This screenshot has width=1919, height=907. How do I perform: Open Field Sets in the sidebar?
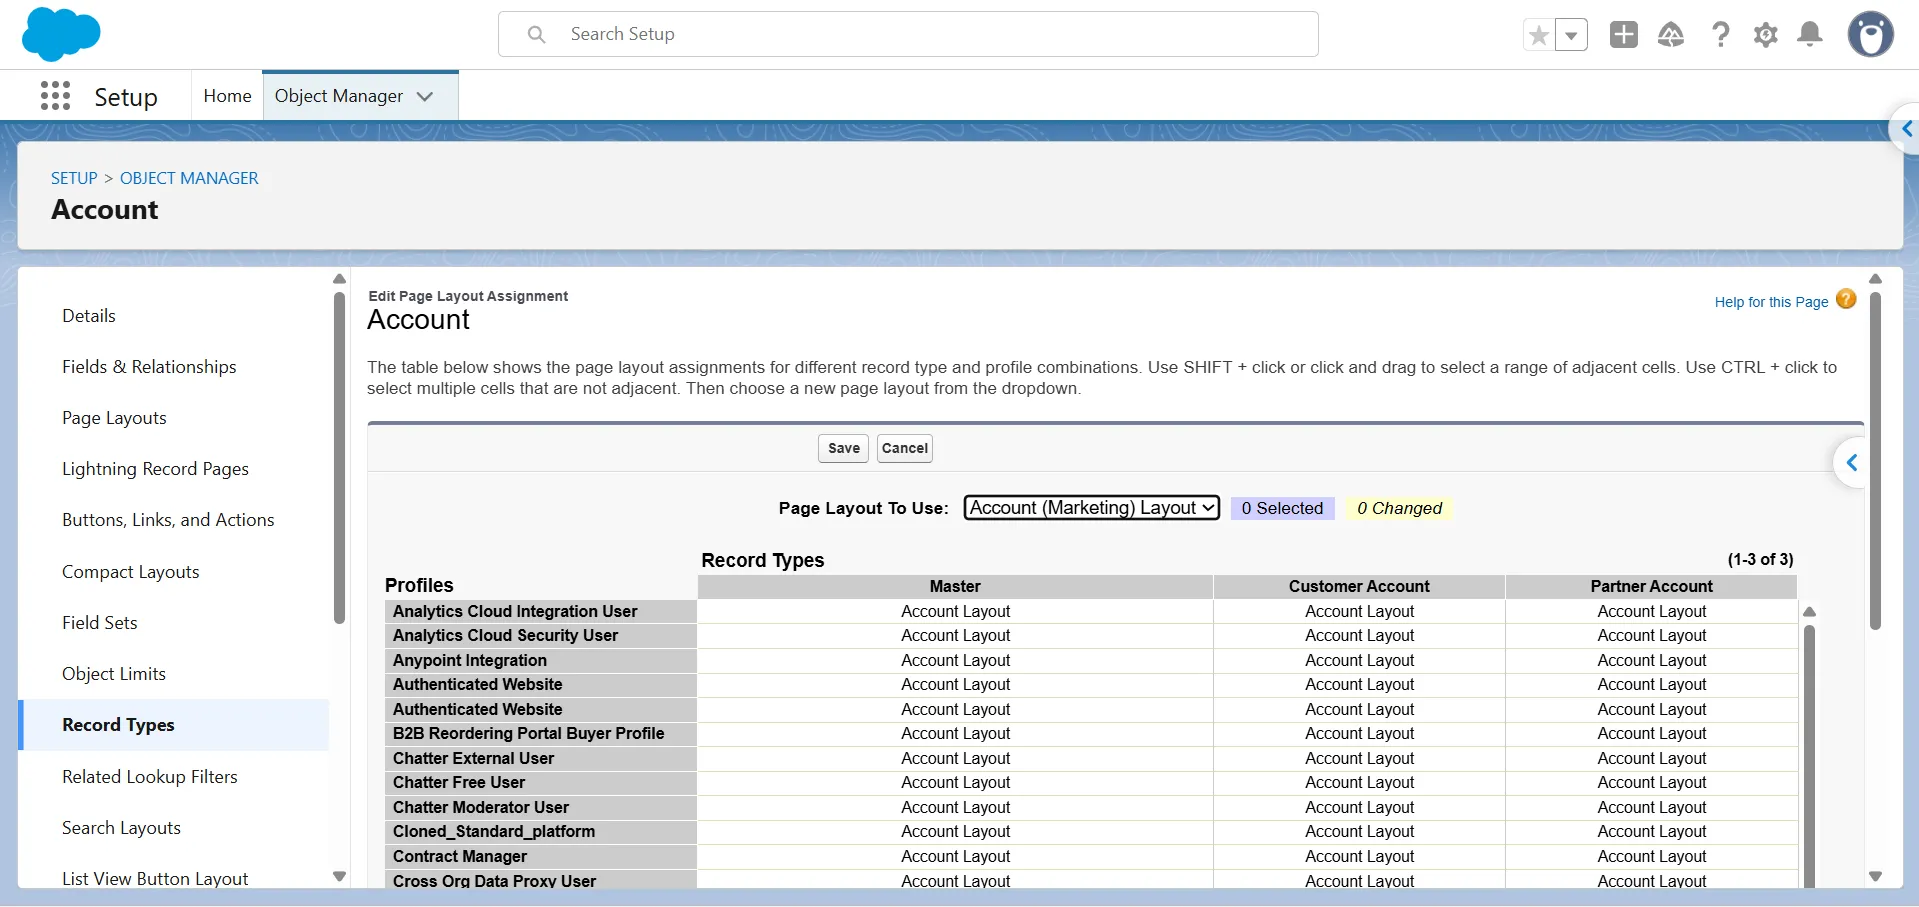[x=100, y=622]
